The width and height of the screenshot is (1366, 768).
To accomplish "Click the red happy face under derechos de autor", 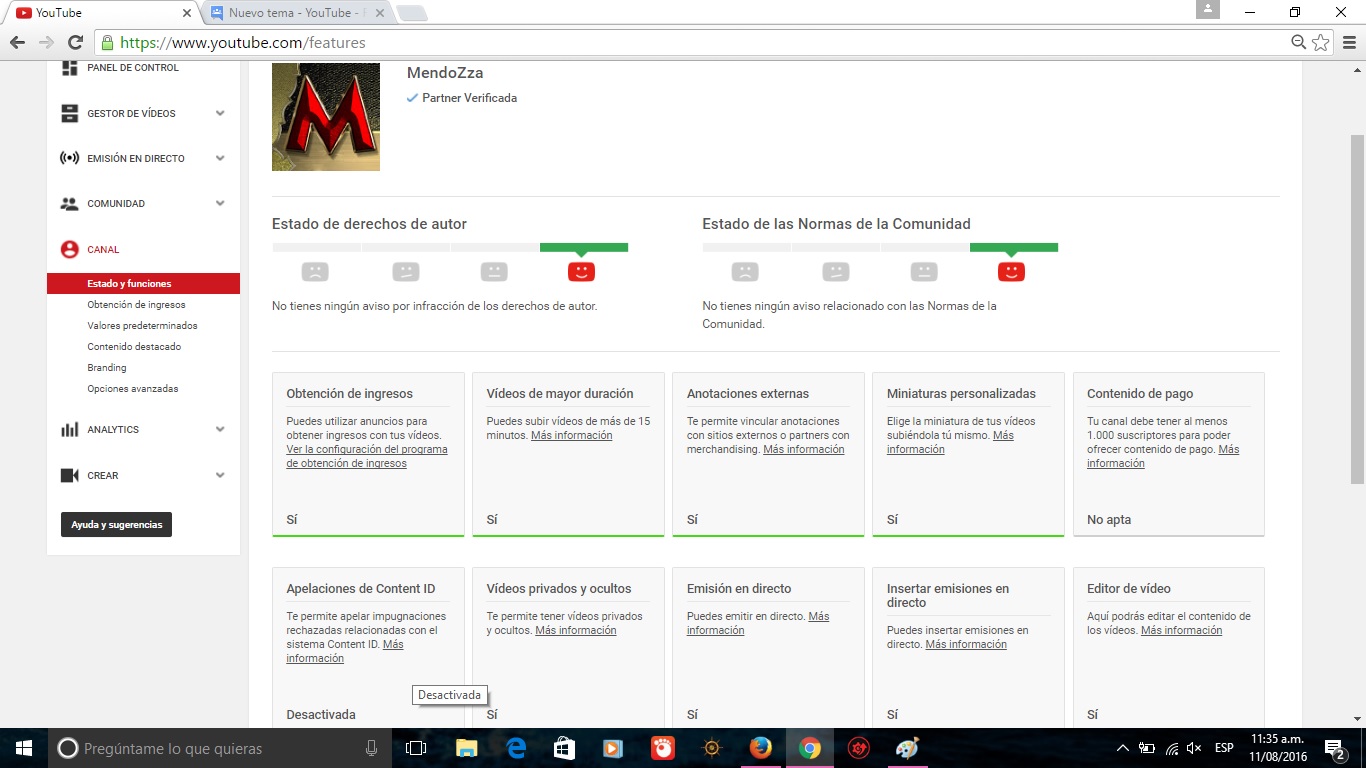I will coord(581,271).
